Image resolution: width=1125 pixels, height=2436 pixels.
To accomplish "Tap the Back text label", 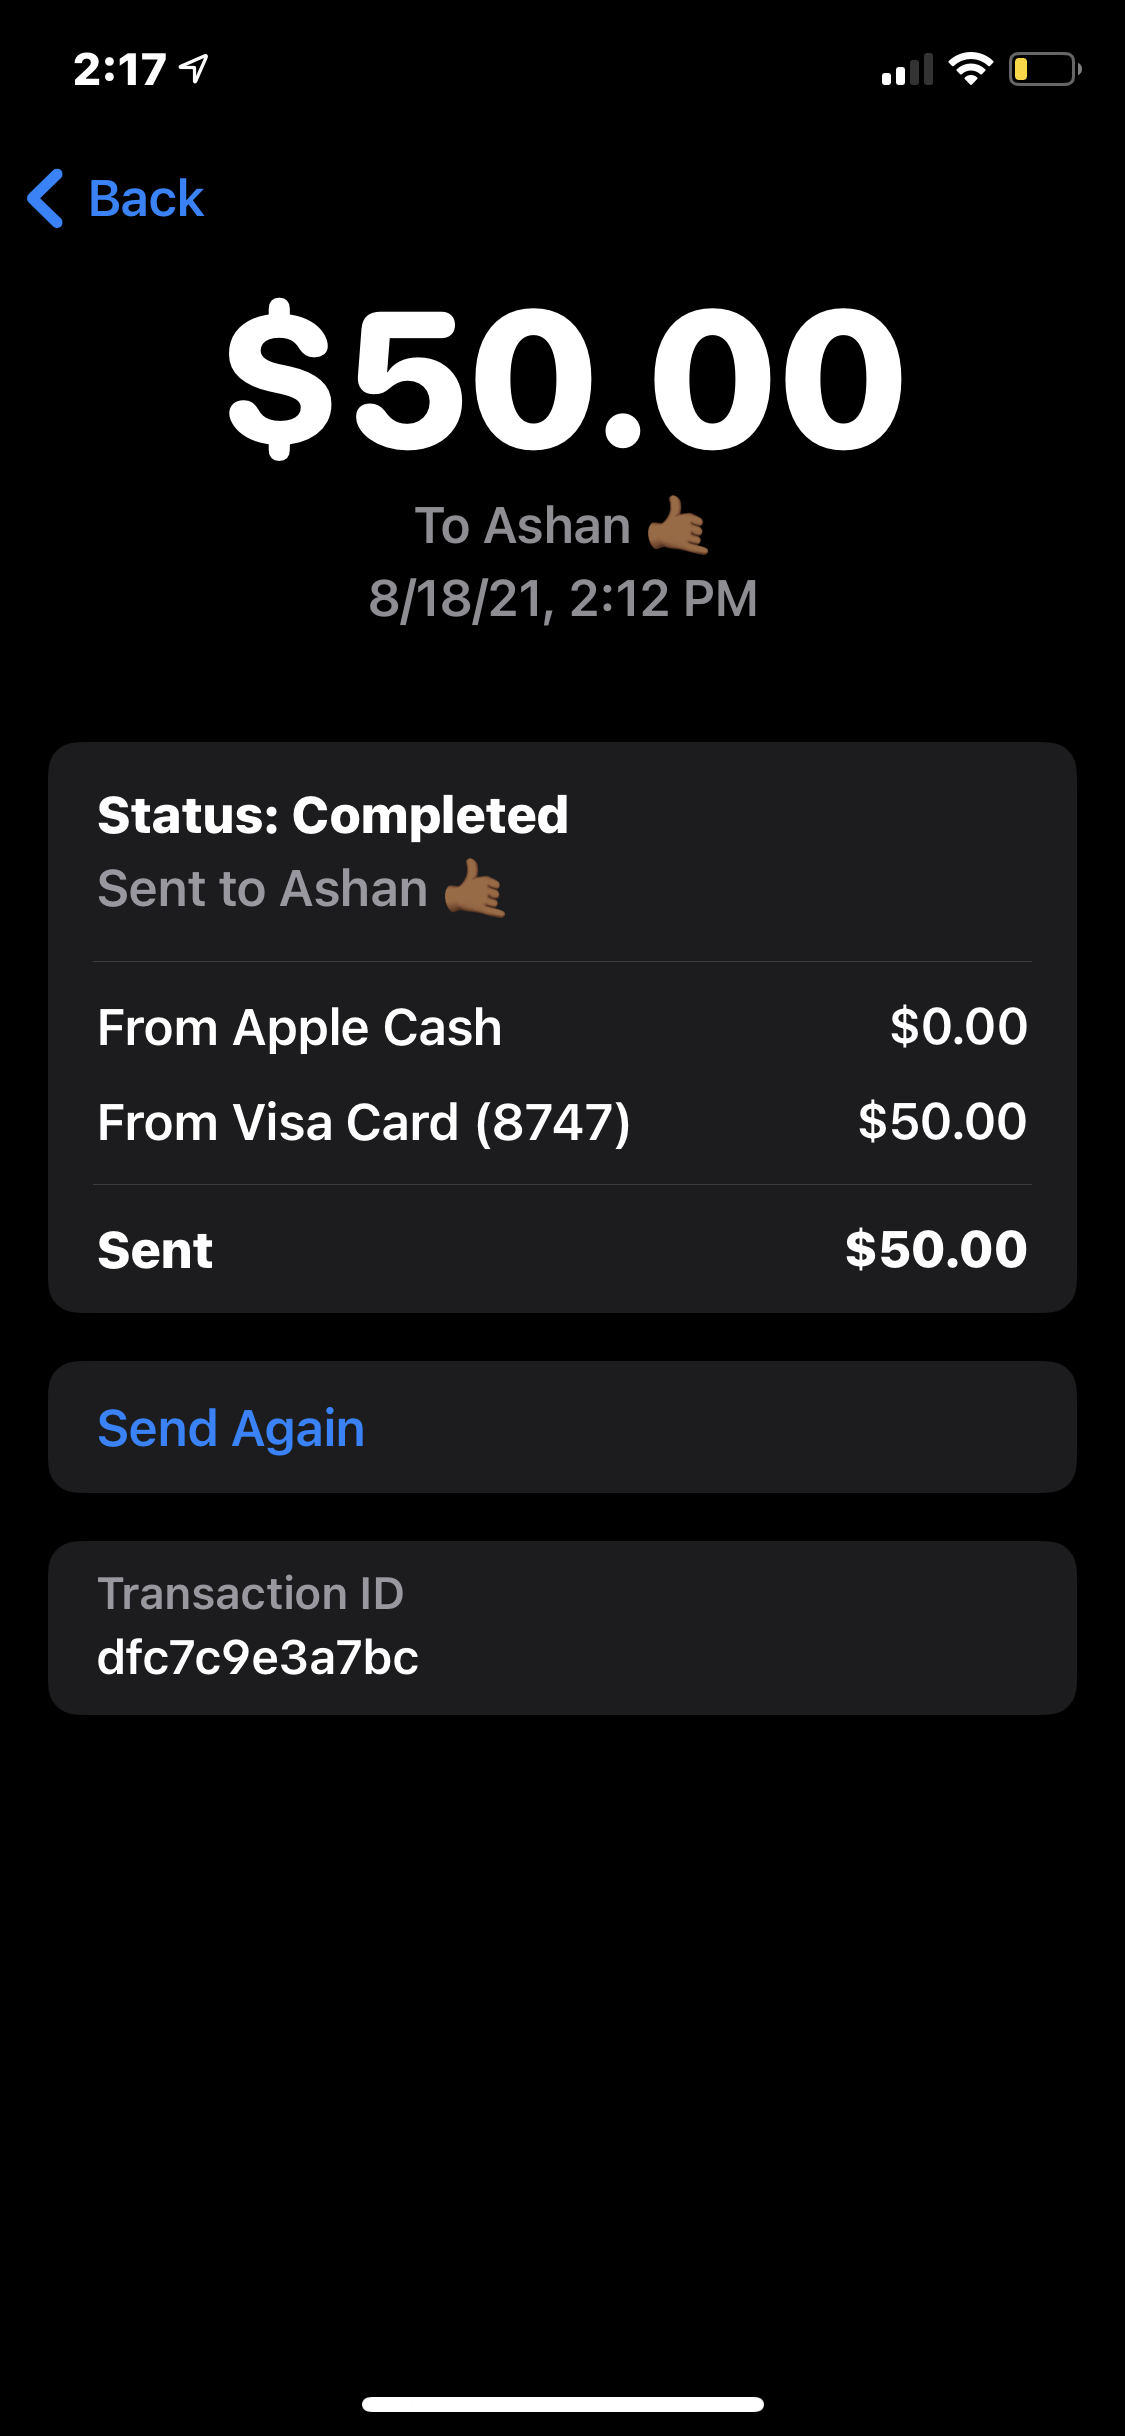I will click(146, 198).
